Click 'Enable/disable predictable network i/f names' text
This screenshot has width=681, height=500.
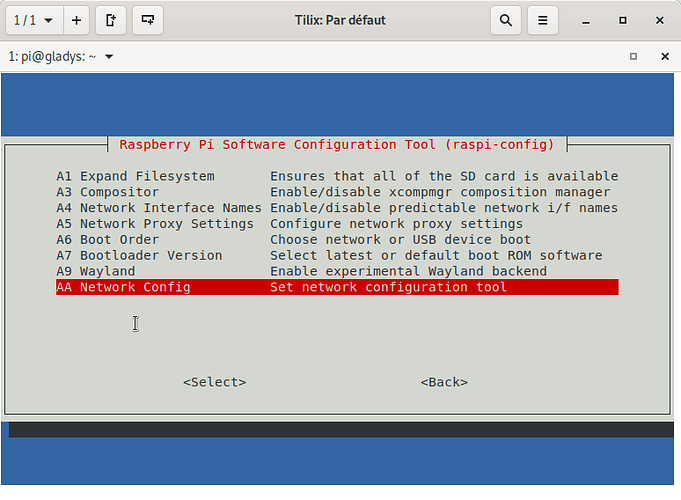444,208
